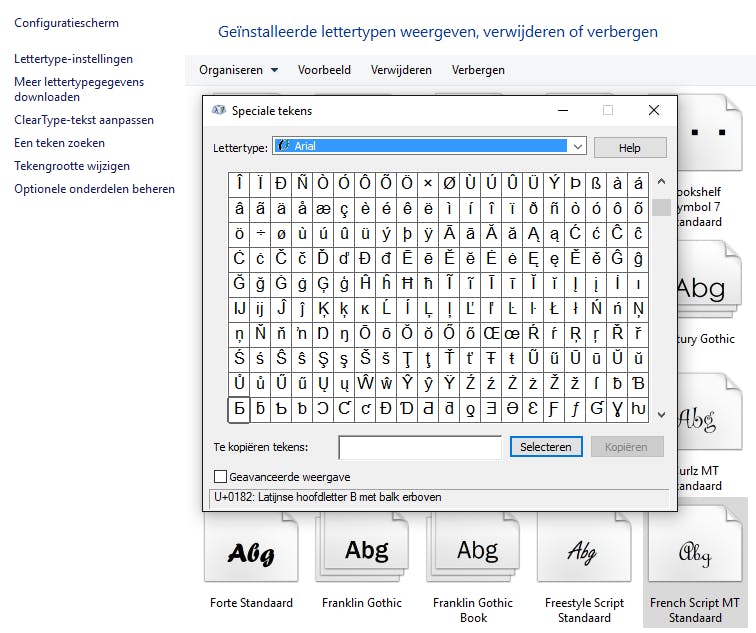Click Verwijderen in the toolbar
This screenshot has height=633, width=756.
click(401, 70)
